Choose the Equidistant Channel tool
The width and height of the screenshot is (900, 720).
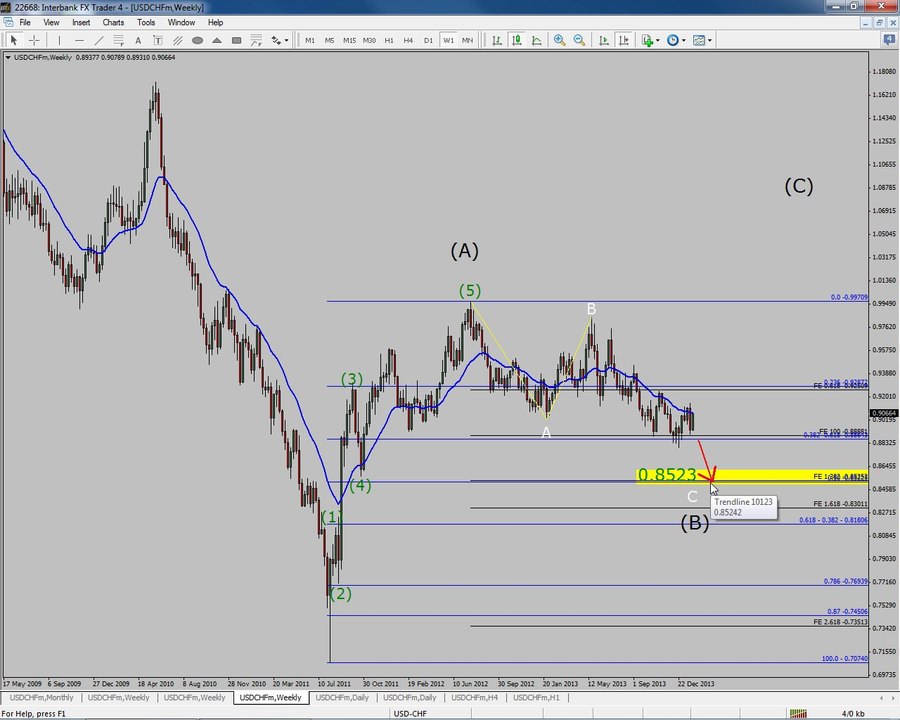[178, 40]
